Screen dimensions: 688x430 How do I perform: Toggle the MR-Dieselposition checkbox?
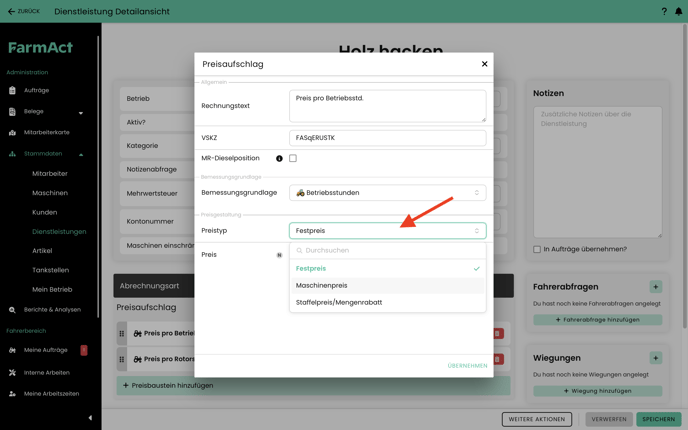click(293, 158)
